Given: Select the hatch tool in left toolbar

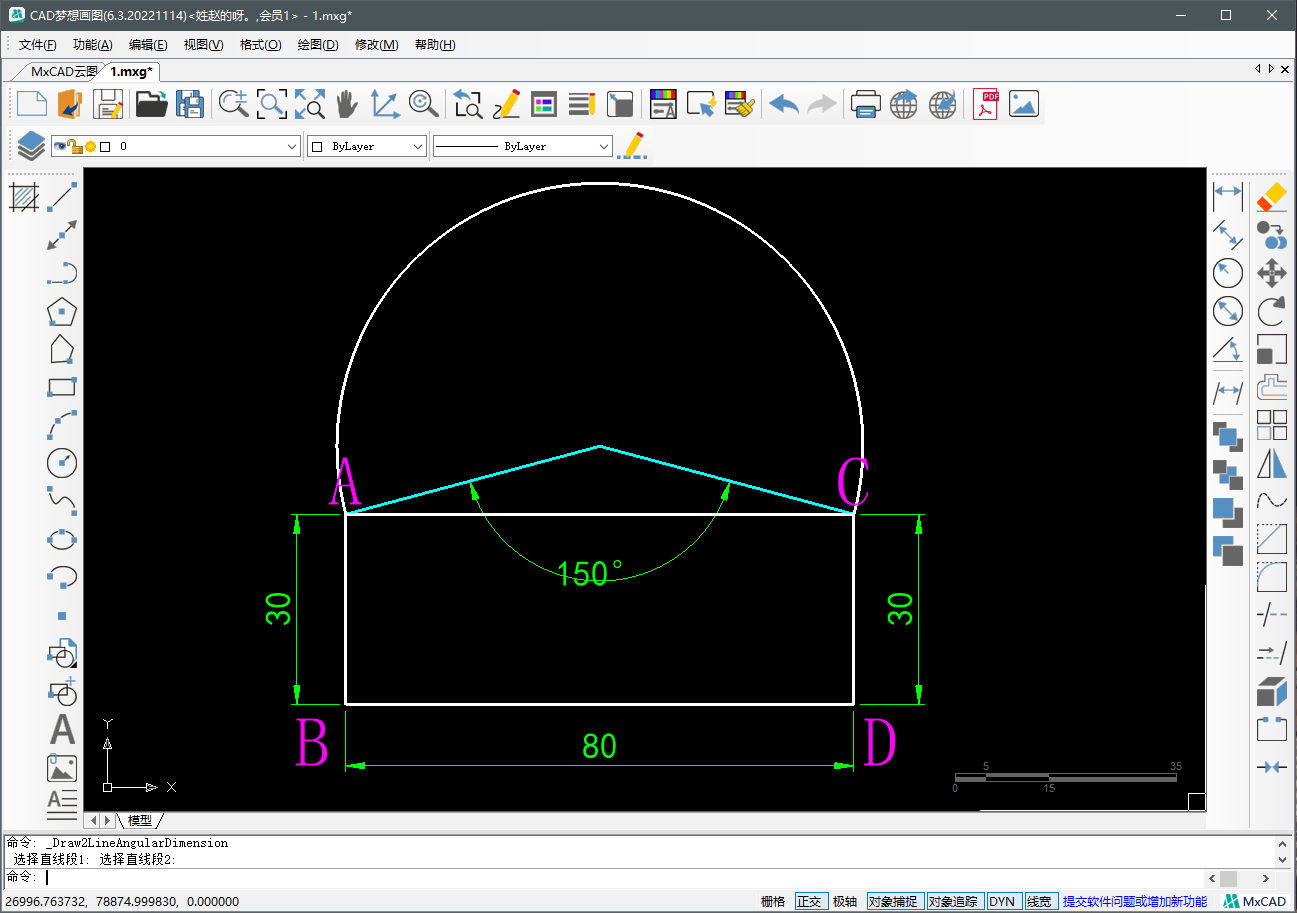Looking at the screenshot, I should pyautogui.click(x=24, y=196).
